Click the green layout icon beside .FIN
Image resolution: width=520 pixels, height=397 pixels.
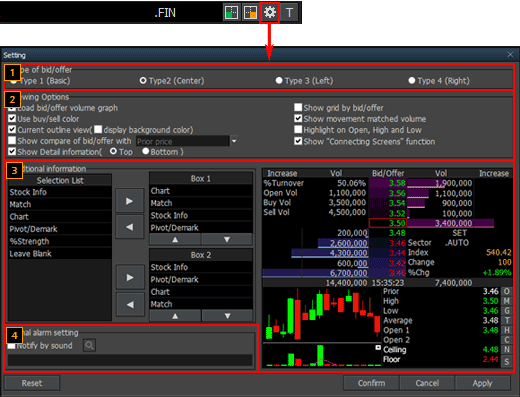[231, 13]
